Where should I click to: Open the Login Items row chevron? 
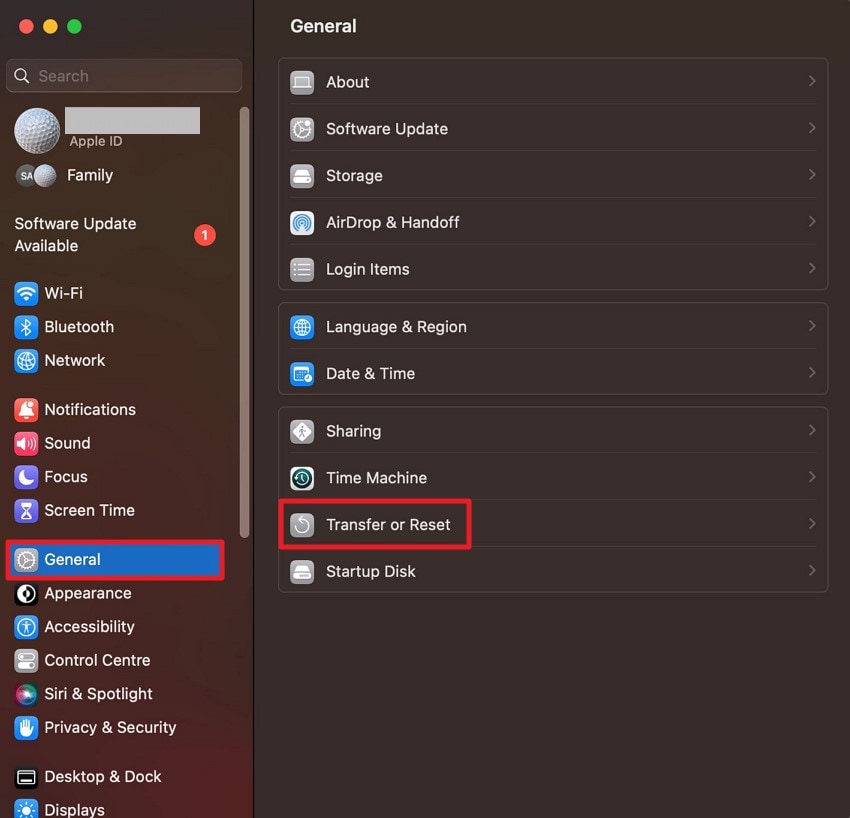coord(812,268)
